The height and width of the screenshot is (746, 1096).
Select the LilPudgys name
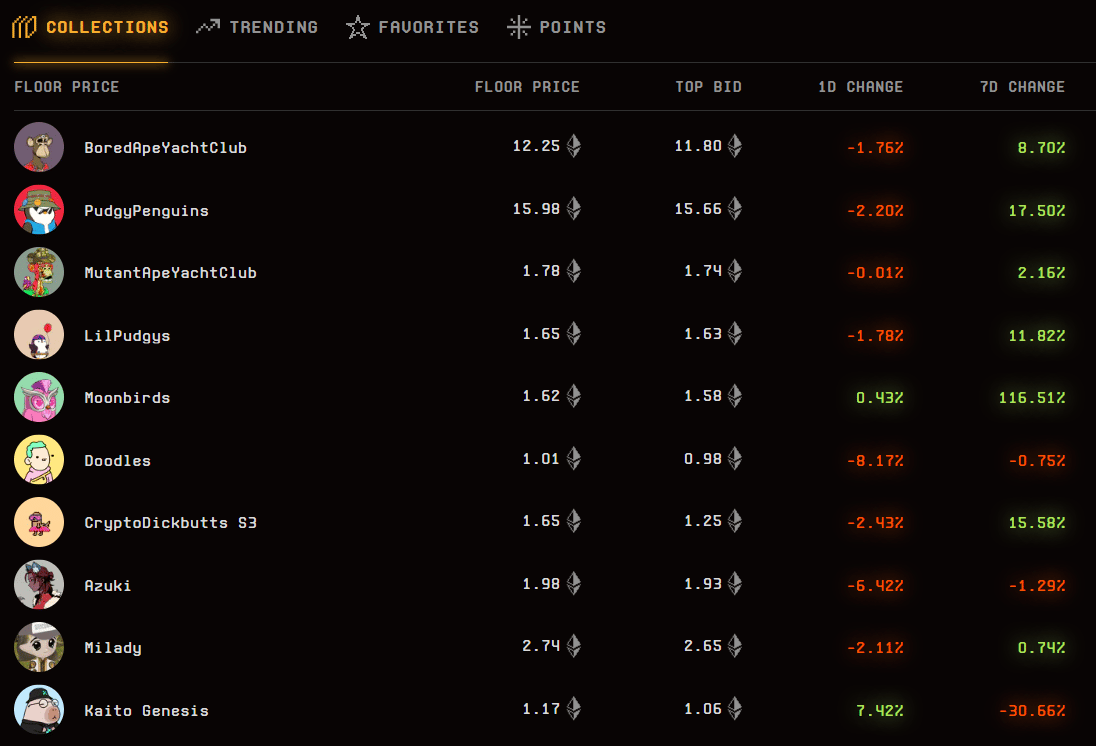point(127,336)
